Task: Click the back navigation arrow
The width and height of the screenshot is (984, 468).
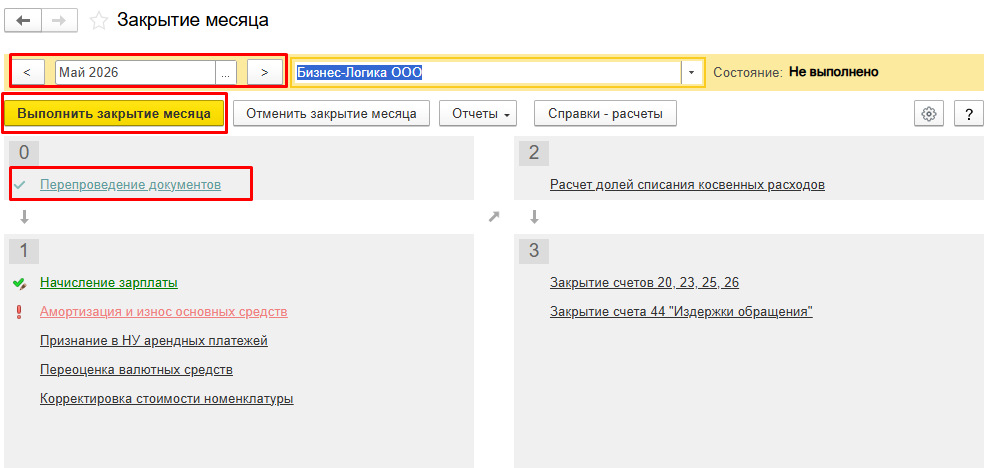Action: 24,21
